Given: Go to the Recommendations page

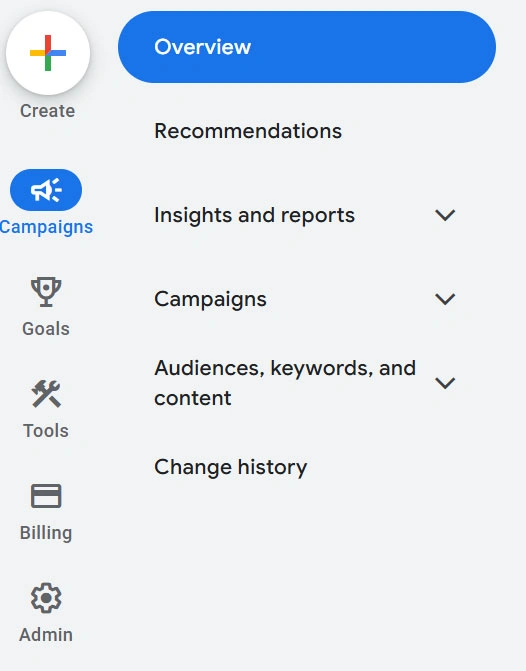Looking at the screenshot, I should coord(248,131).
